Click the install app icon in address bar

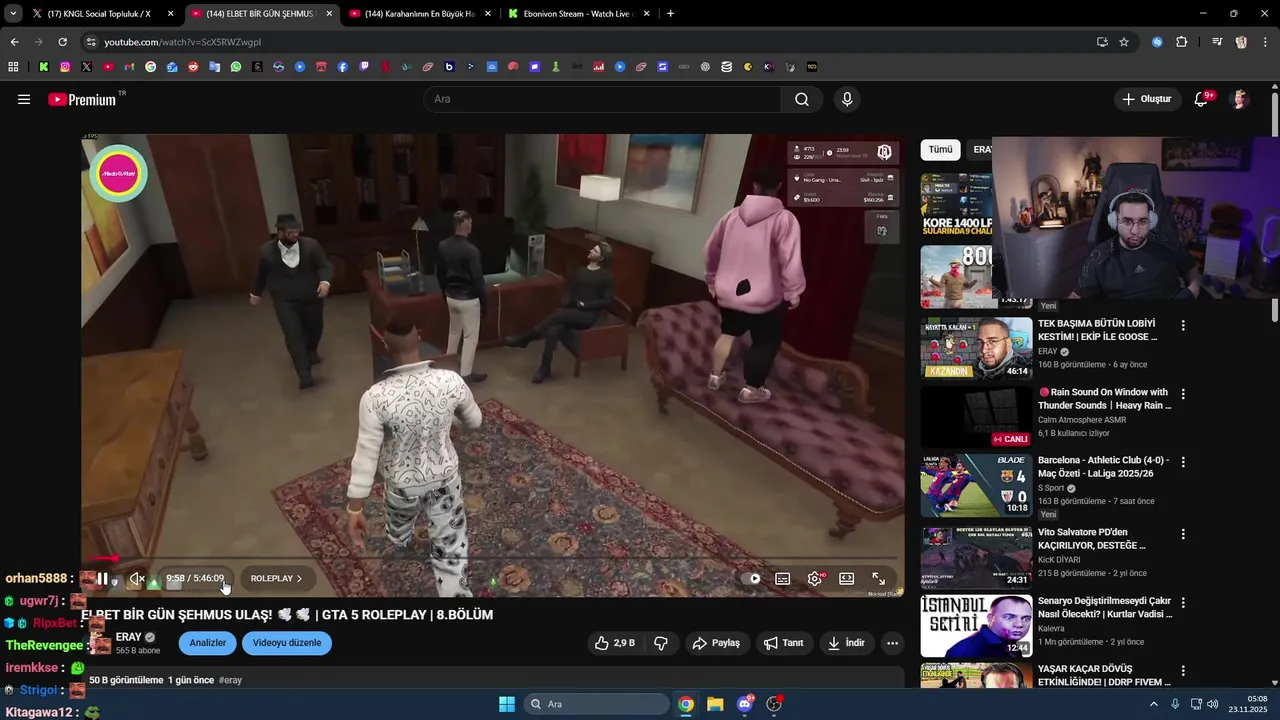pyautogui.click(x=1102, y=42)
